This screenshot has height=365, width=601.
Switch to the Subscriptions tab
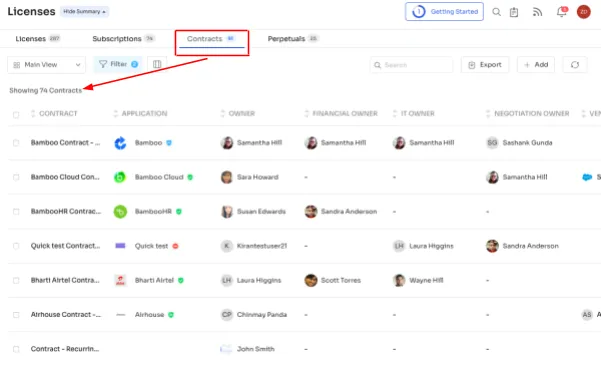tap(123, 39)
